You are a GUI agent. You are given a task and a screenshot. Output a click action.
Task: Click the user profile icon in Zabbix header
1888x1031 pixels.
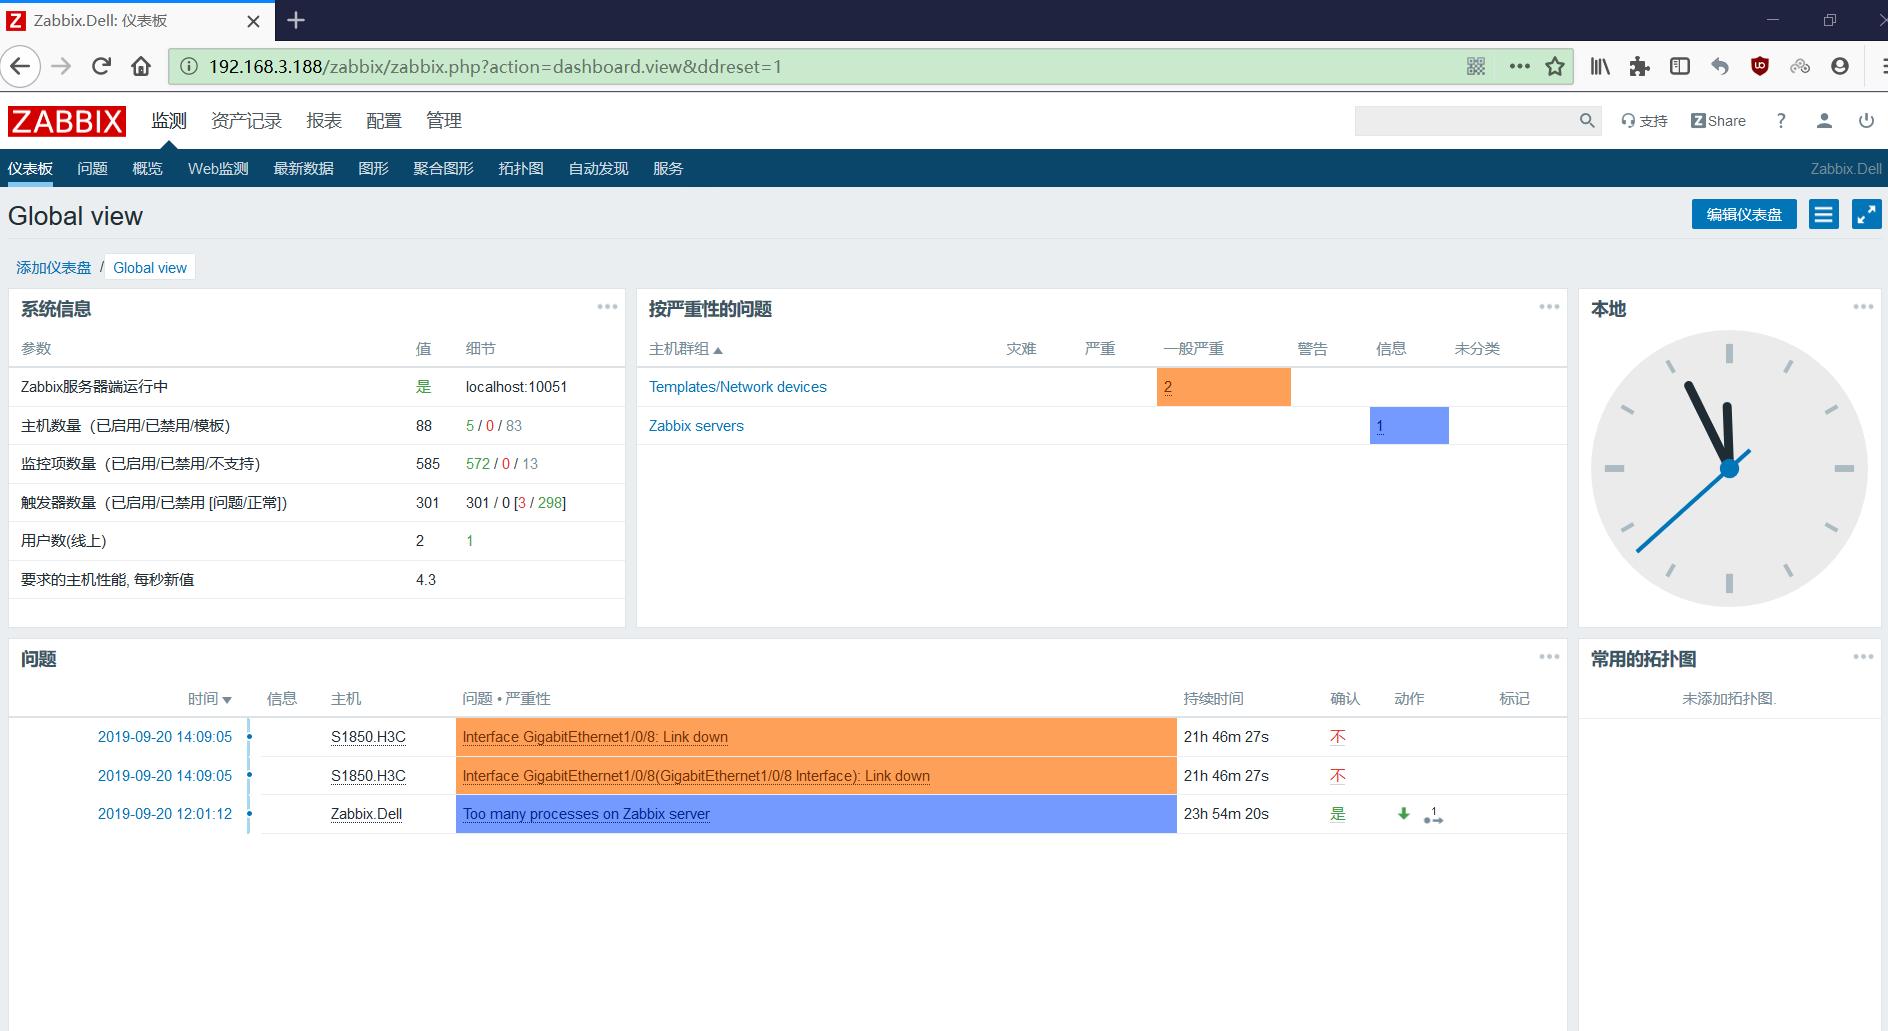(x=1824, y=121)
